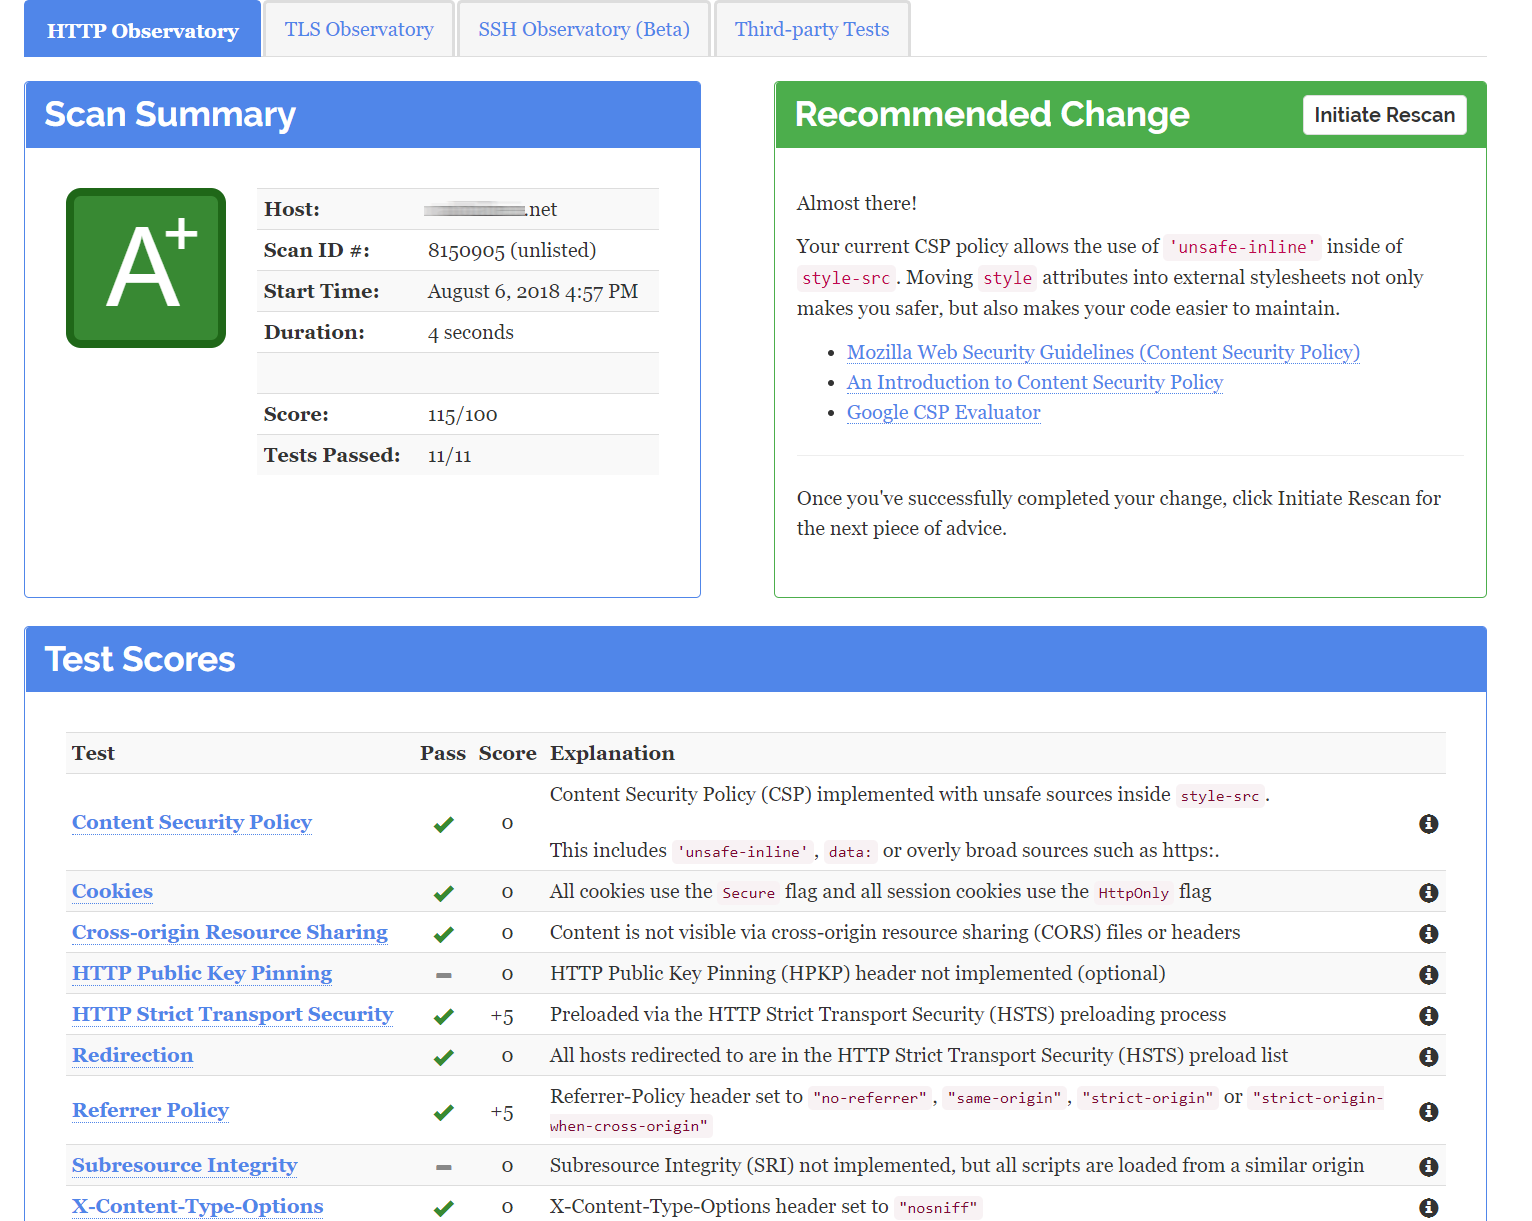Open info icon for HTTP Public Key Pinning row
Screen dimensions: 1532x1221
tap(1428, 974)
